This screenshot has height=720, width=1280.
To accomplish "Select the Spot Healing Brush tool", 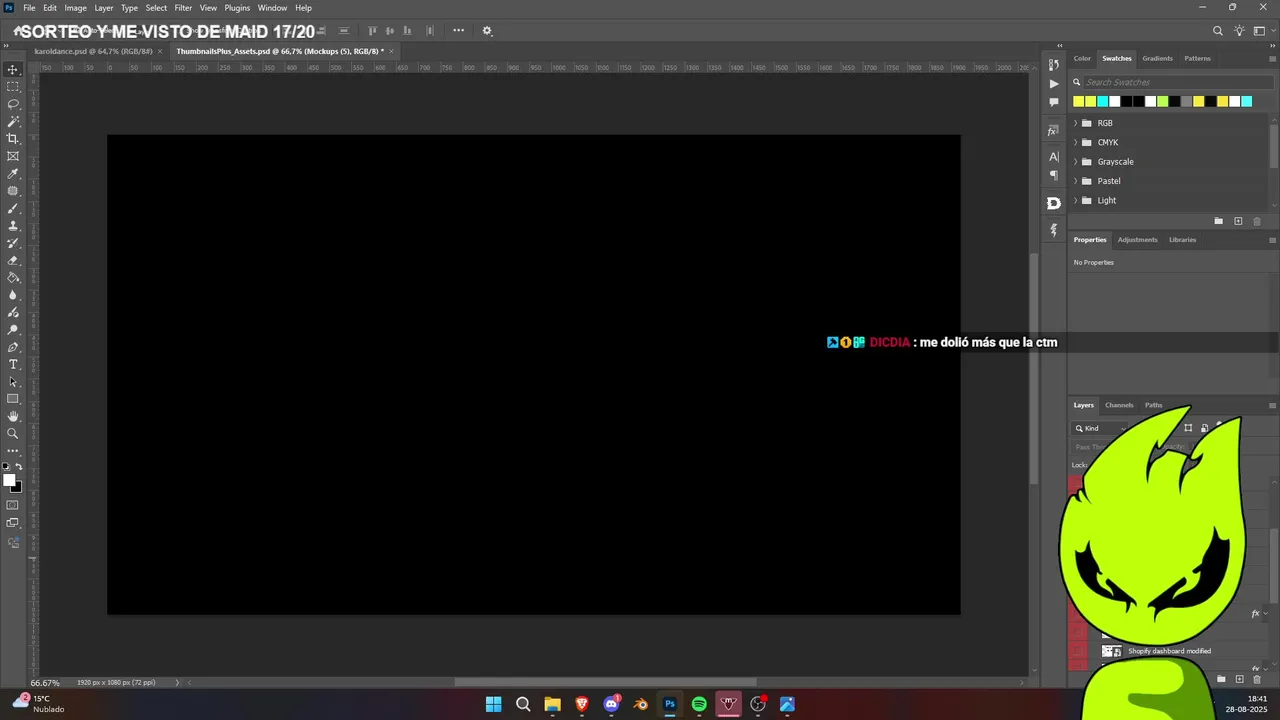I will pos(13,191).
